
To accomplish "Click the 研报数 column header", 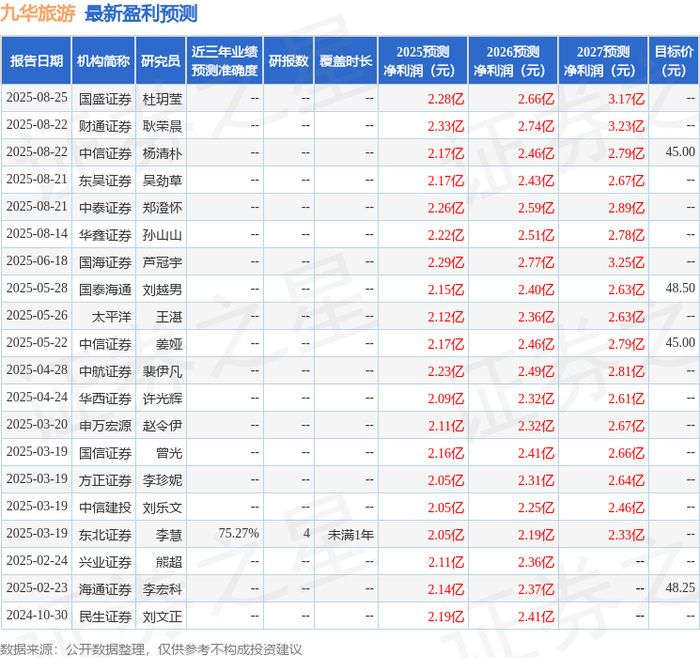I will point(288,61).
